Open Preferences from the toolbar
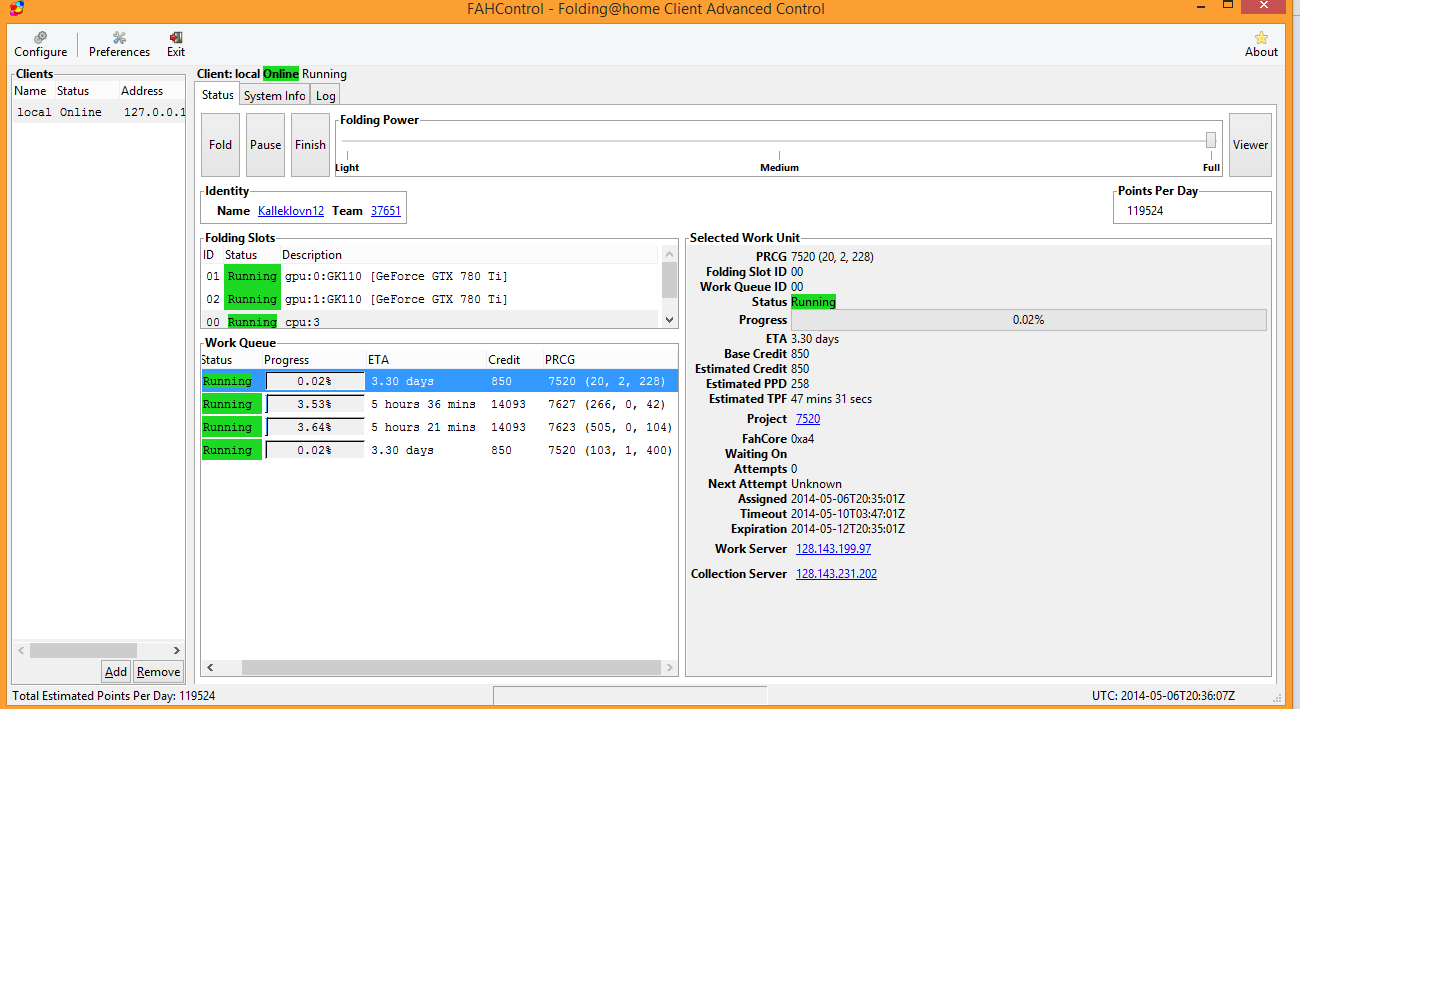 click(119, 44)
